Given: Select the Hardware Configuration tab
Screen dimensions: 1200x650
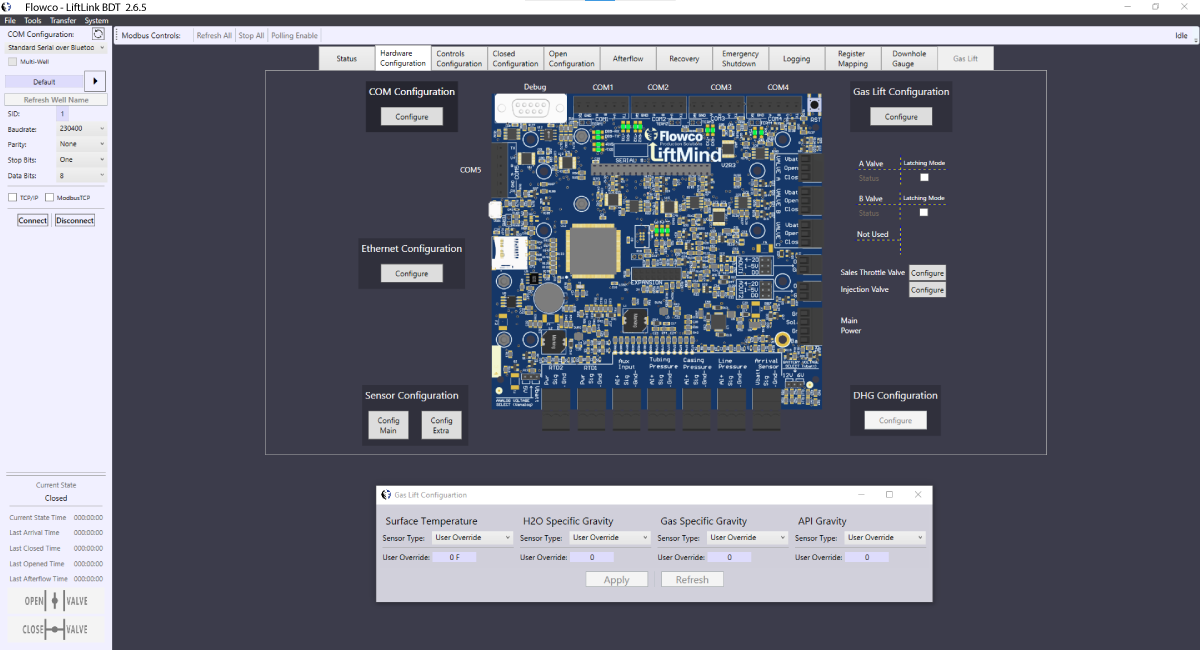Looking at the screenshot, I should click(x=403, y=58).
